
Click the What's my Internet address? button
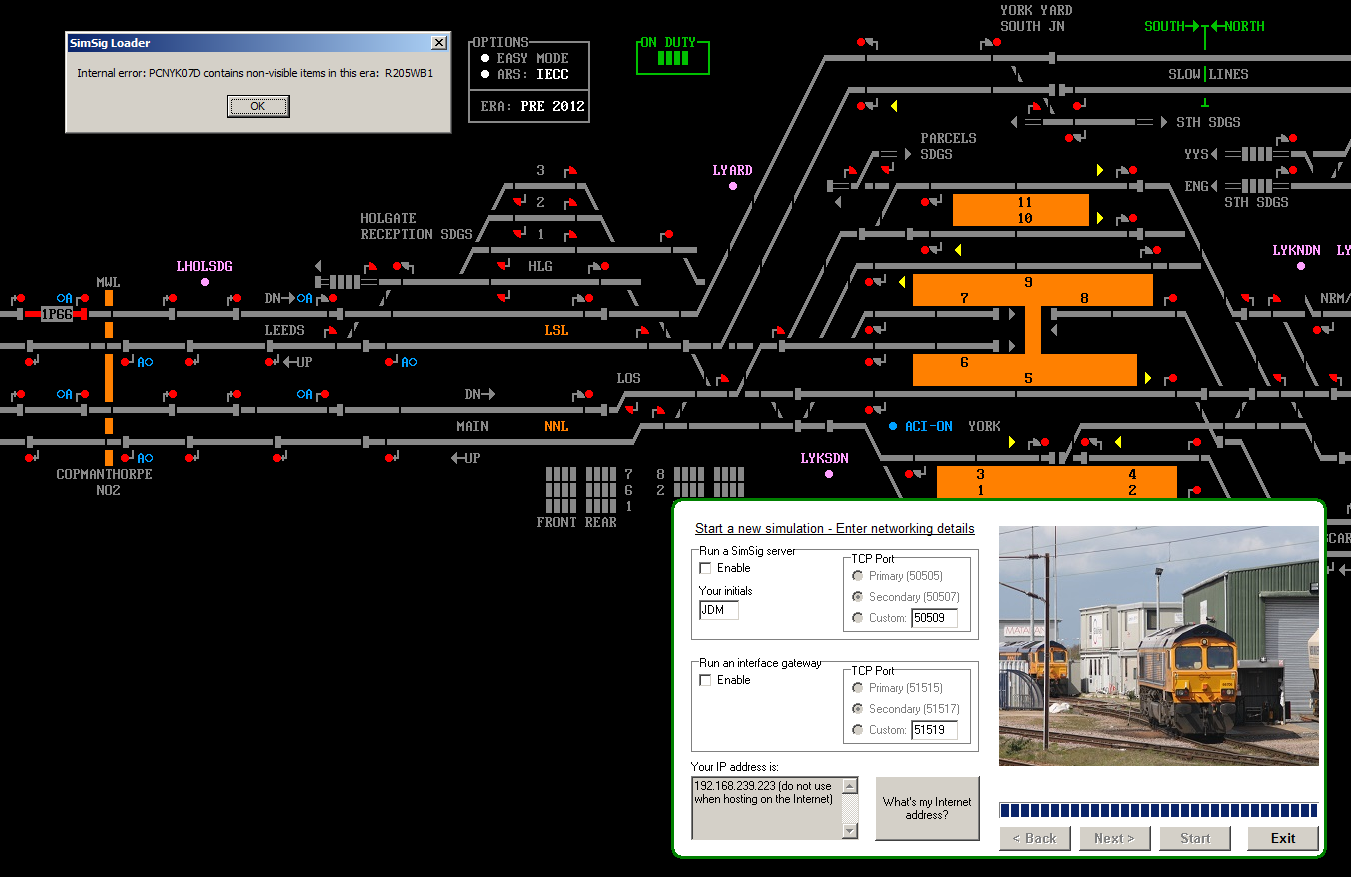[x=927, y=808]
